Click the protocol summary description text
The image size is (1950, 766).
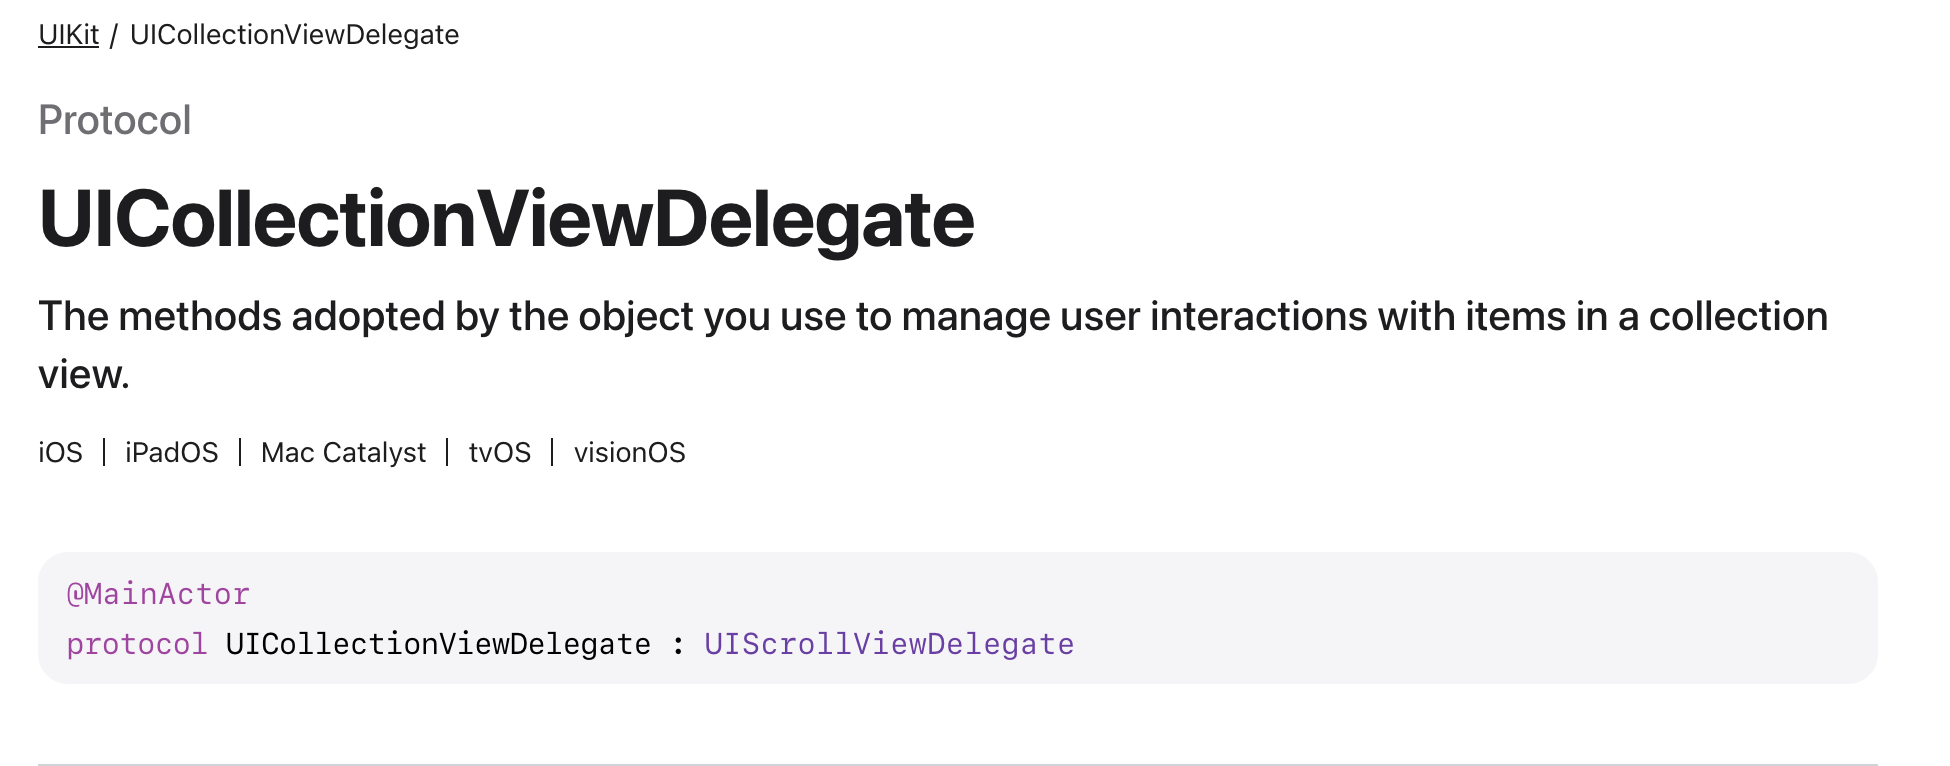pos(932,317)
